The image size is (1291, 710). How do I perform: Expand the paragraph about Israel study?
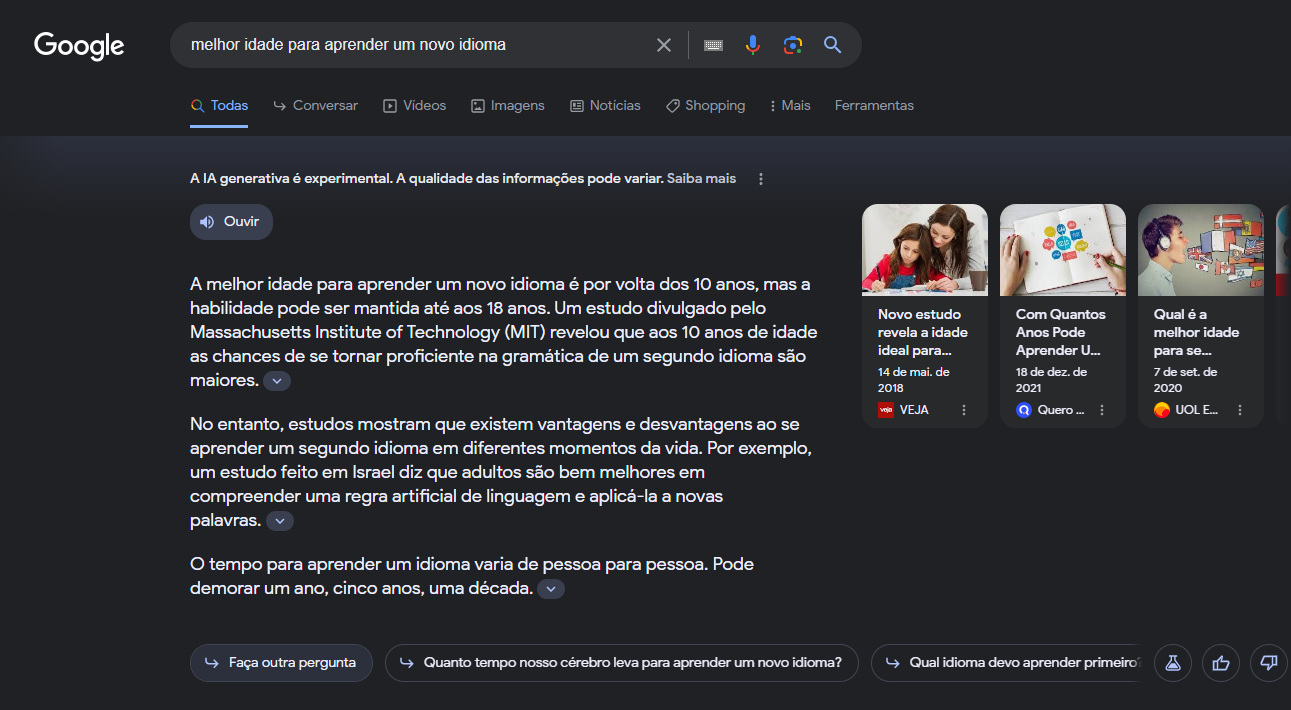tap(280, 521)
